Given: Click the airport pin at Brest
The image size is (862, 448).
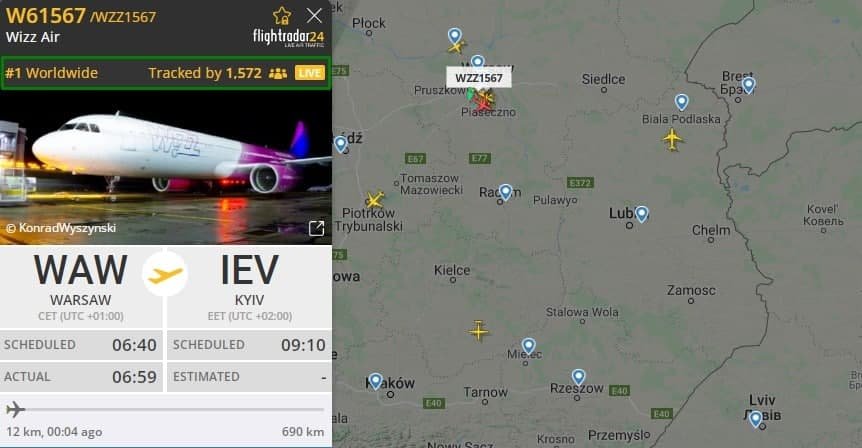Looking at the screenshot, I should click(748, 85).
